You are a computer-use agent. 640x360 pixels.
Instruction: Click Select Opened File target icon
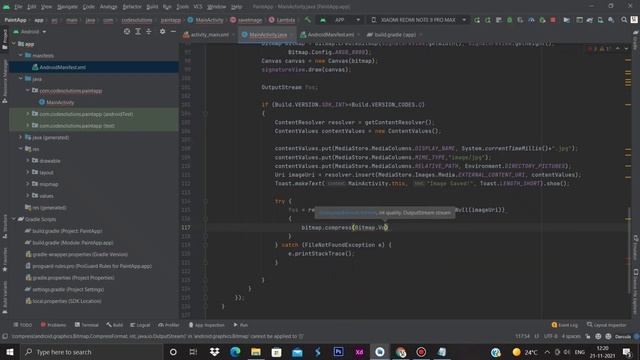point(127,31)
